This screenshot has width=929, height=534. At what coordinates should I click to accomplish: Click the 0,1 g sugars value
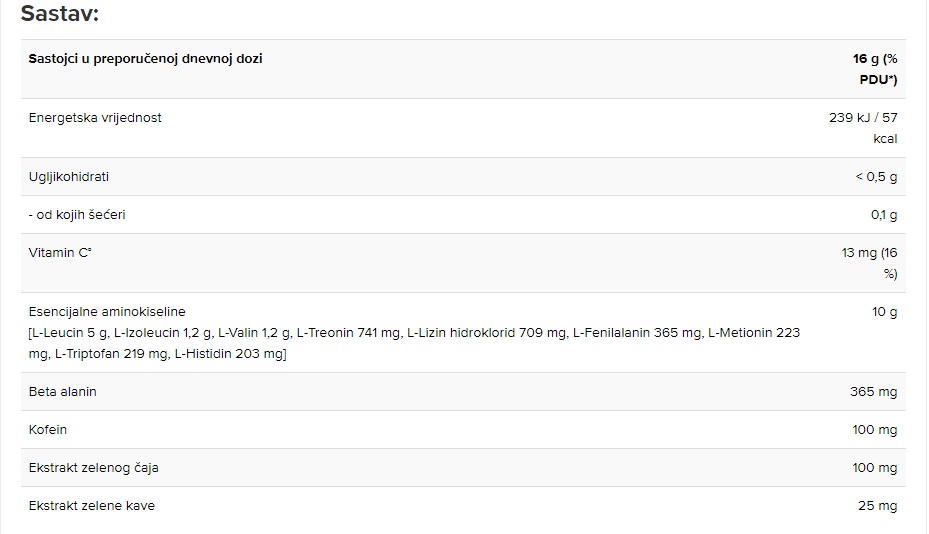pos(884,215)
